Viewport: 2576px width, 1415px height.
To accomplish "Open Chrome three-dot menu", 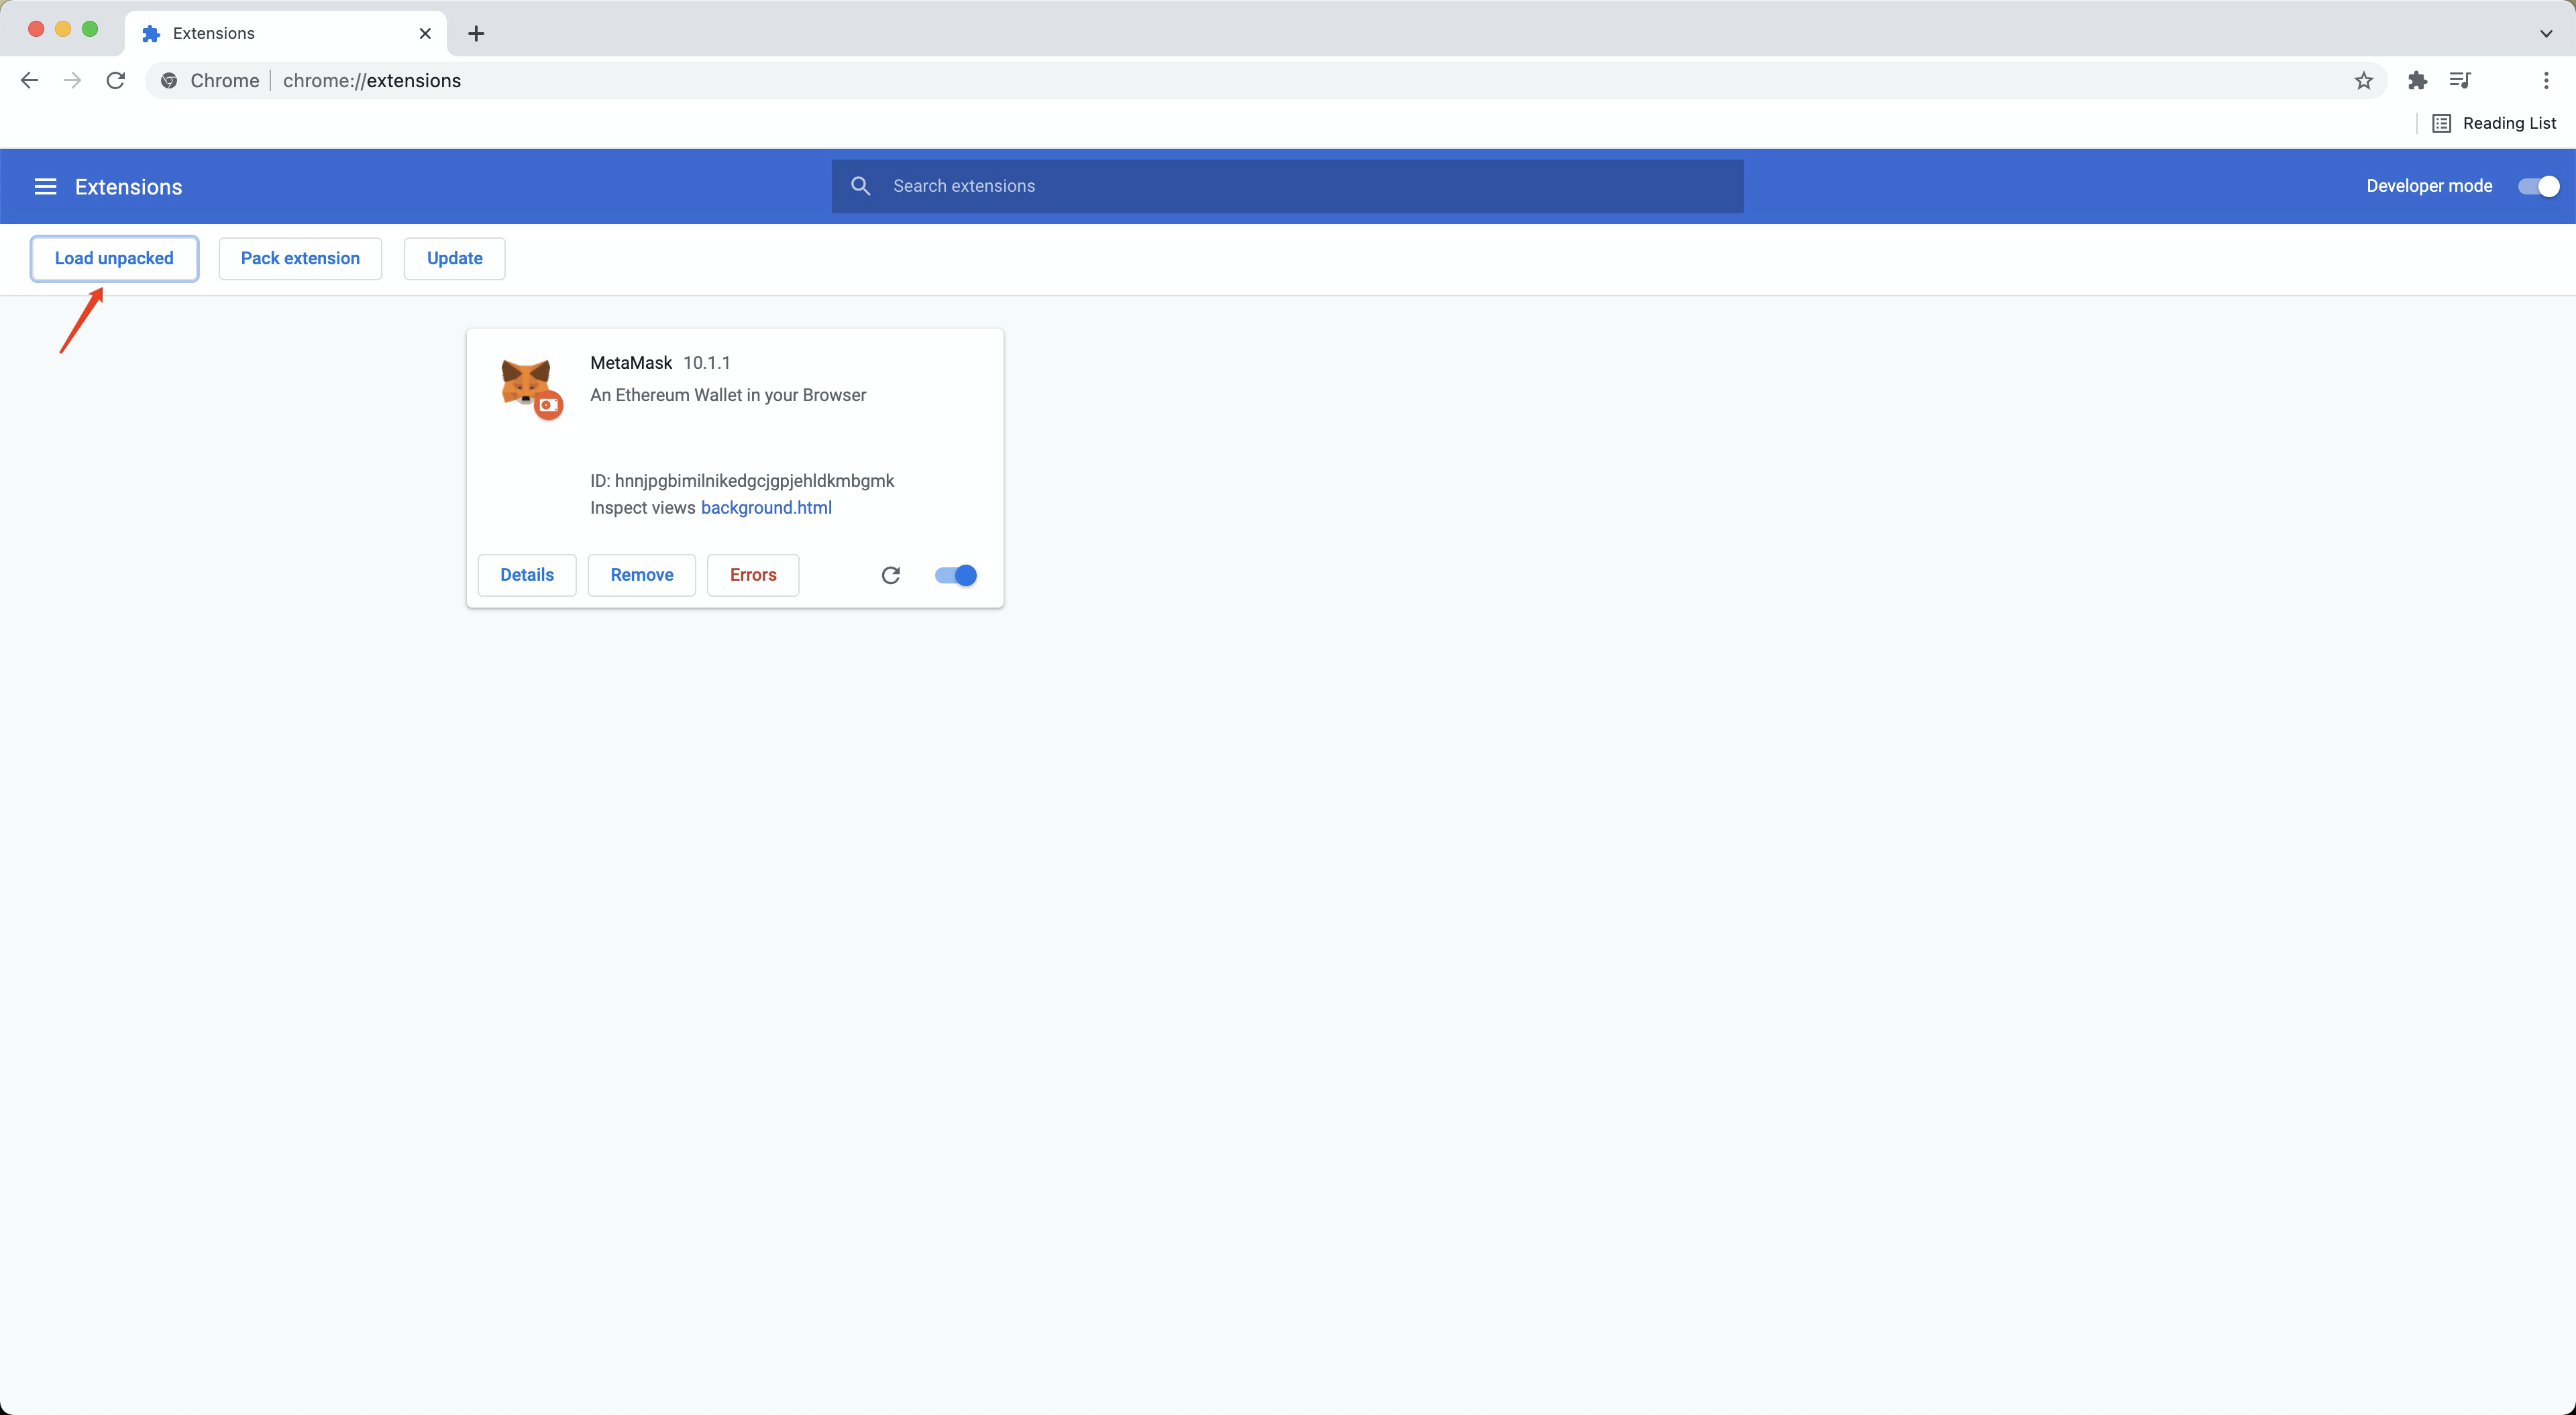I will pos(2545,81).
